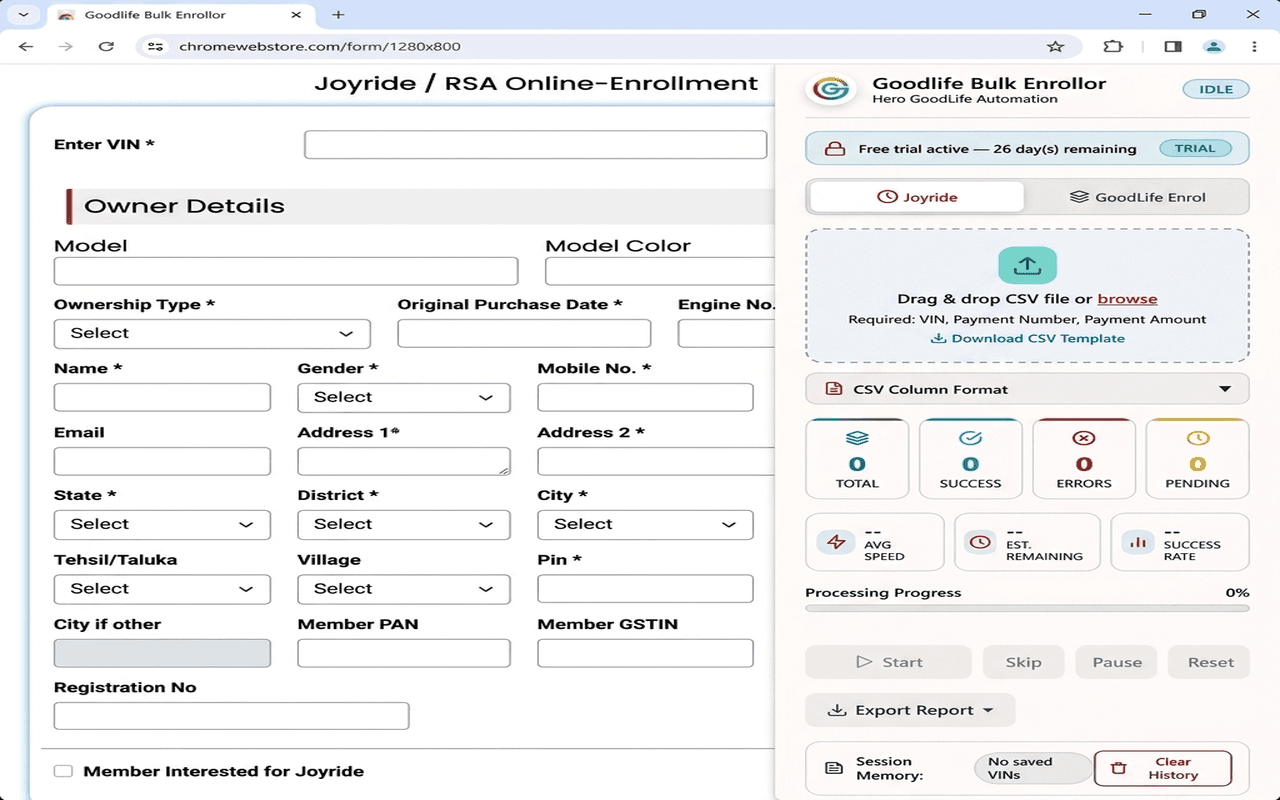The height and width of the screenshot is (800, 1280).
Task: Click the Avg Speed lightning icon
Action: click(836, 543)
